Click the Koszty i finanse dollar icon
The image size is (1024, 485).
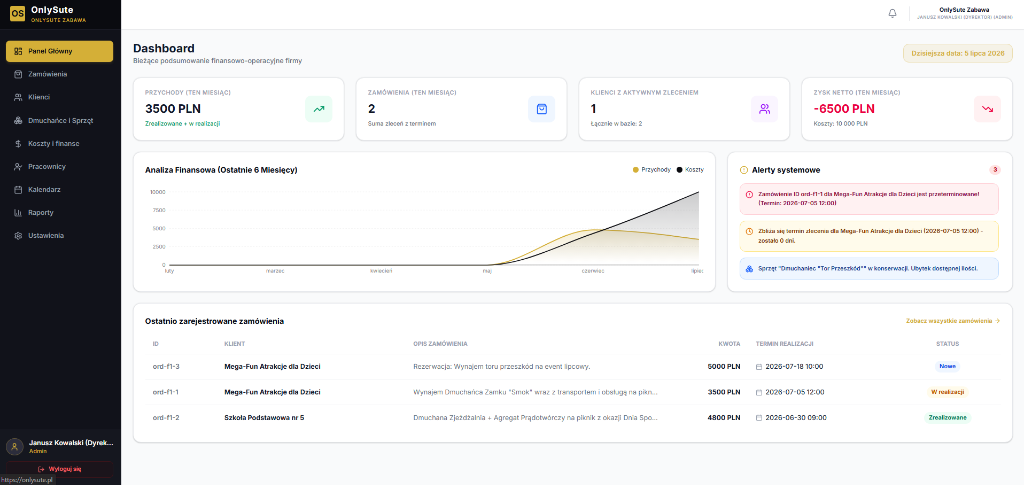(x=18, y=144)
